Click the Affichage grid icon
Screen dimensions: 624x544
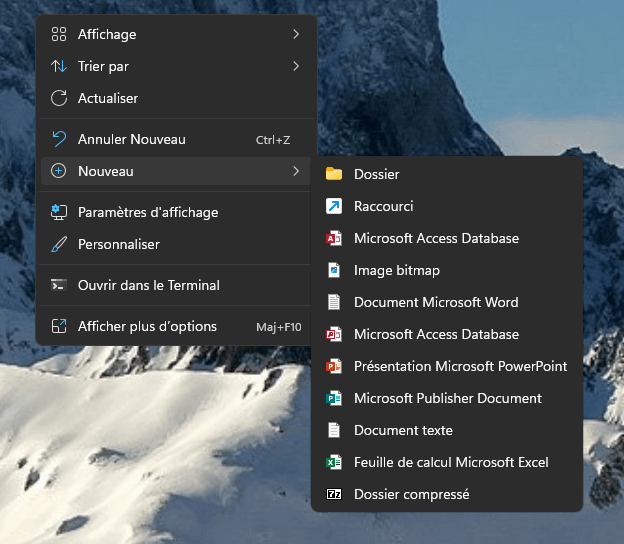point(59,34)
